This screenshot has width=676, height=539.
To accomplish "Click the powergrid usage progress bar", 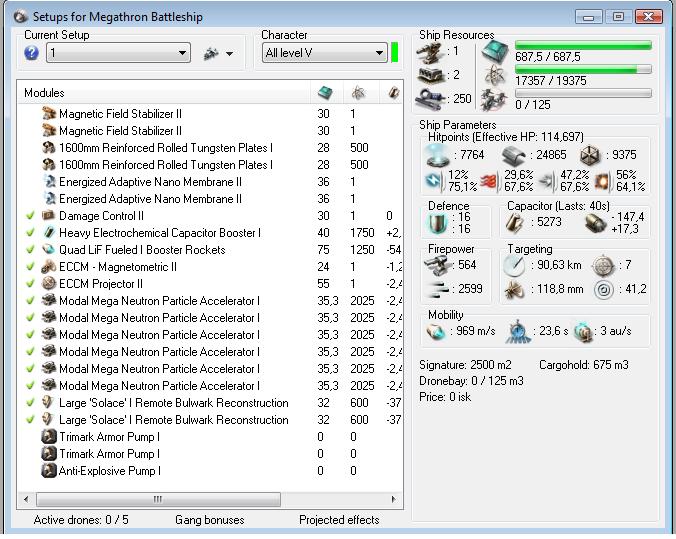I will point(583,69).
